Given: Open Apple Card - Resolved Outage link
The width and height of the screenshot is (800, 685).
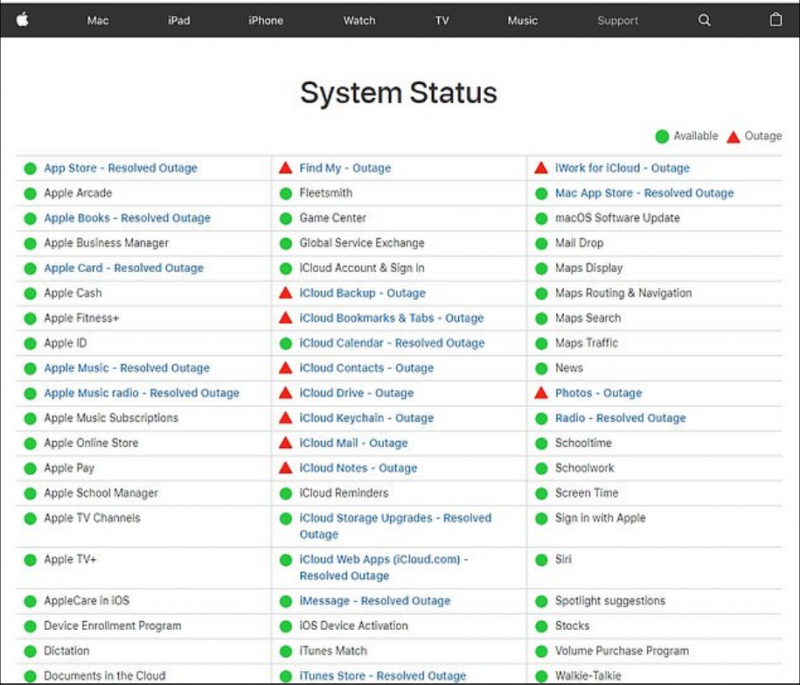Looking at the screenshot, I should pos(123,268).
